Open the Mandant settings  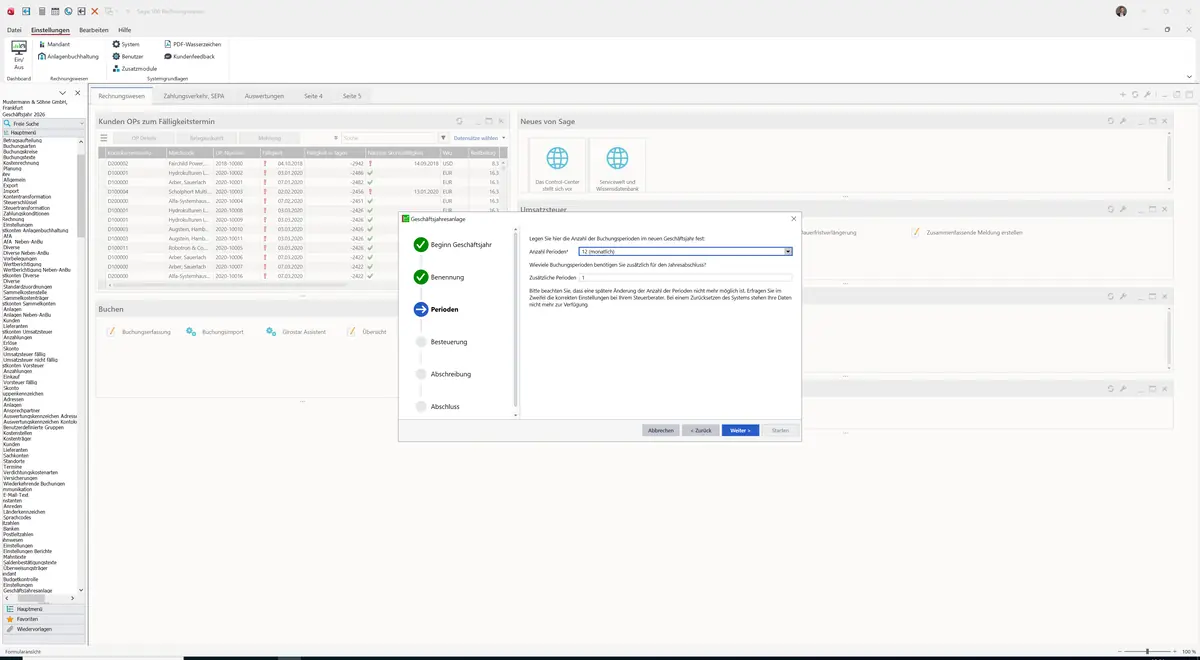[53, 45]
